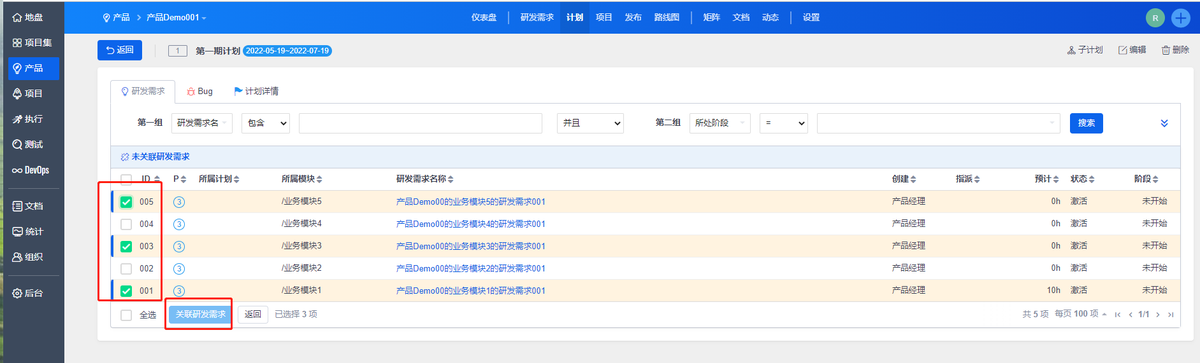Click the 产品 breadcrumb in the header
Image resolution: width=1200 pixels, height=363 pixels.
[x=118, y=18]
